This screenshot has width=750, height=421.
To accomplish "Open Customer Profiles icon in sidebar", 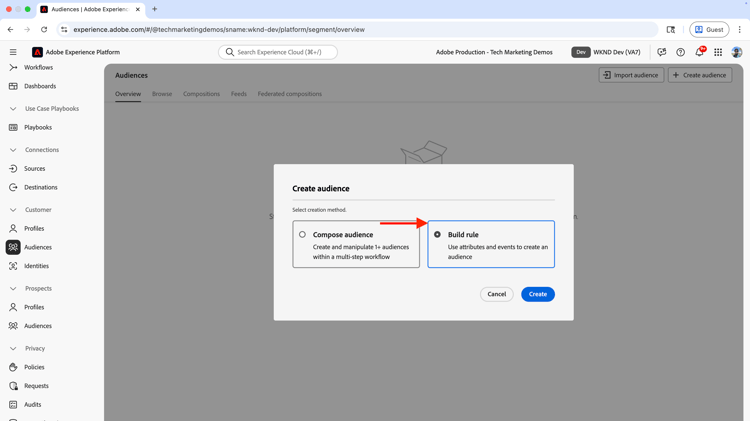I will pyautogui.click(x=13, y=228).
